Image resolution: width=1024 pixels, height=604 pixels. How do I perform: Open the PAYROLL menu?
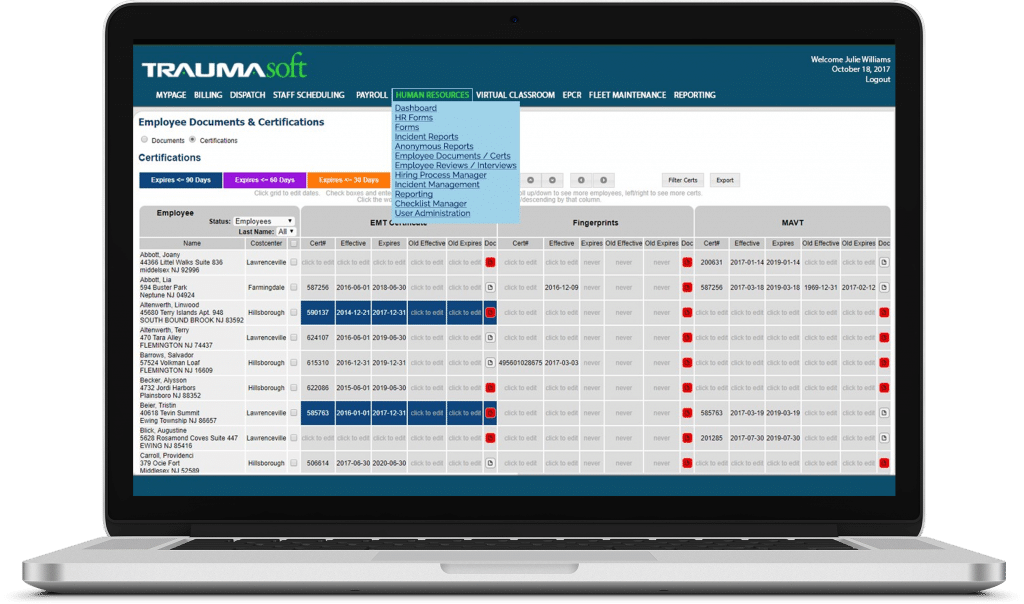pos(372,95)
